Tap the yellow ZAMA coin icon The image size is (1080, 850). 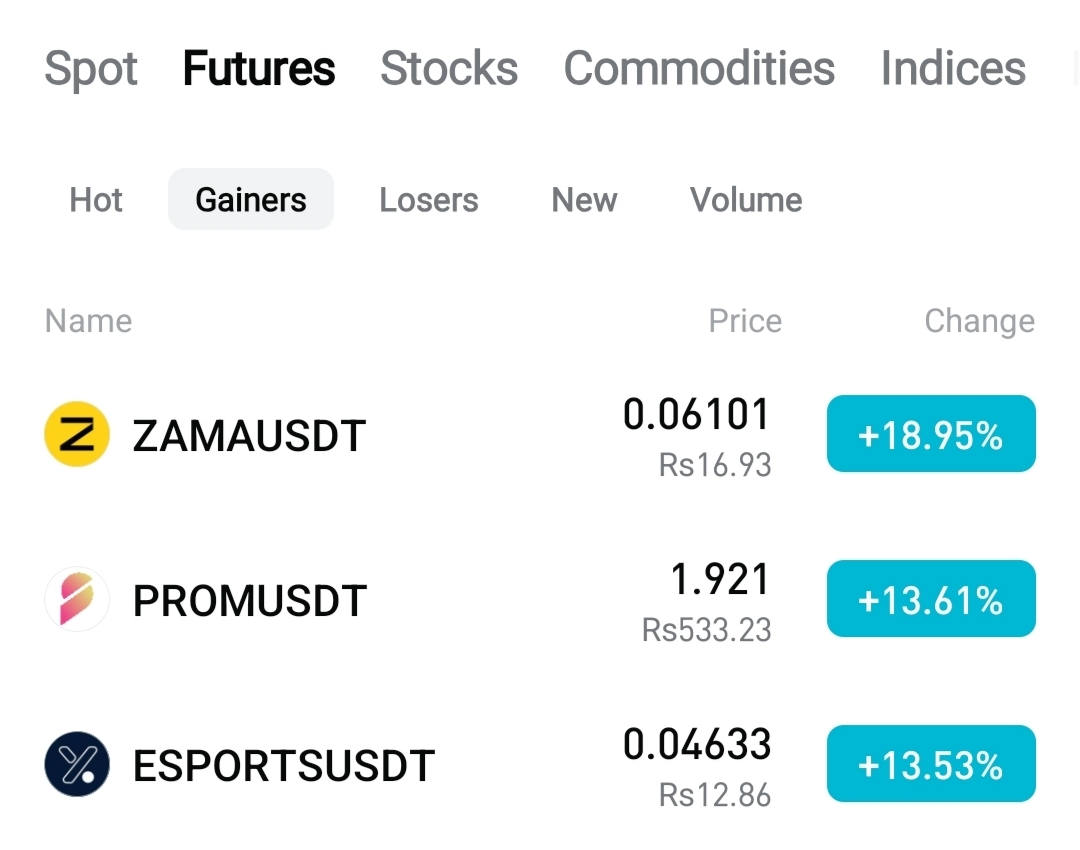(x=77, y=434)
